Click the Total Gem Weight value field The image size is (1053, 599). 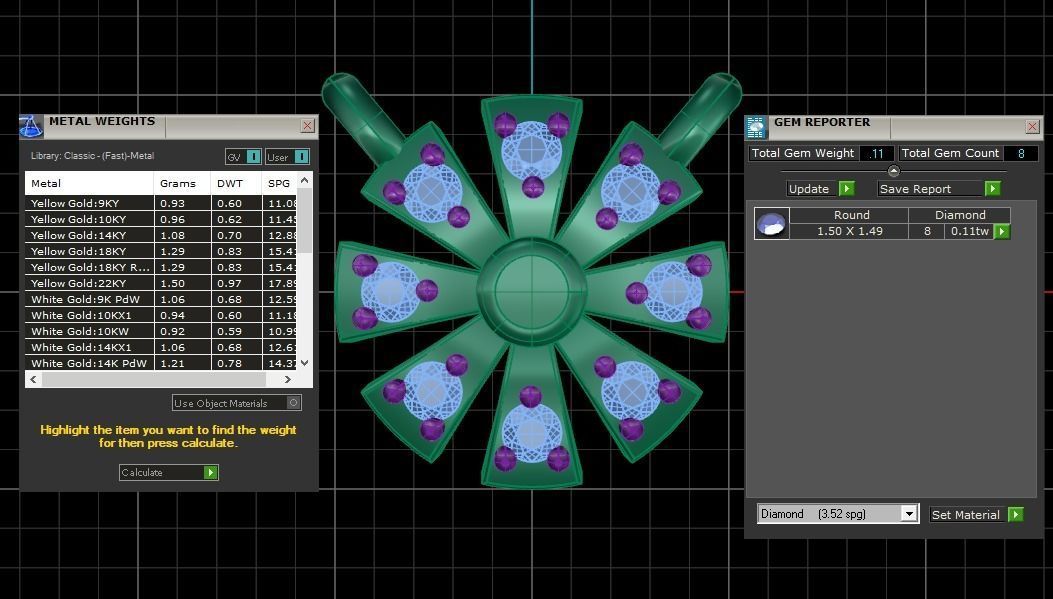[x=876, y=153]
